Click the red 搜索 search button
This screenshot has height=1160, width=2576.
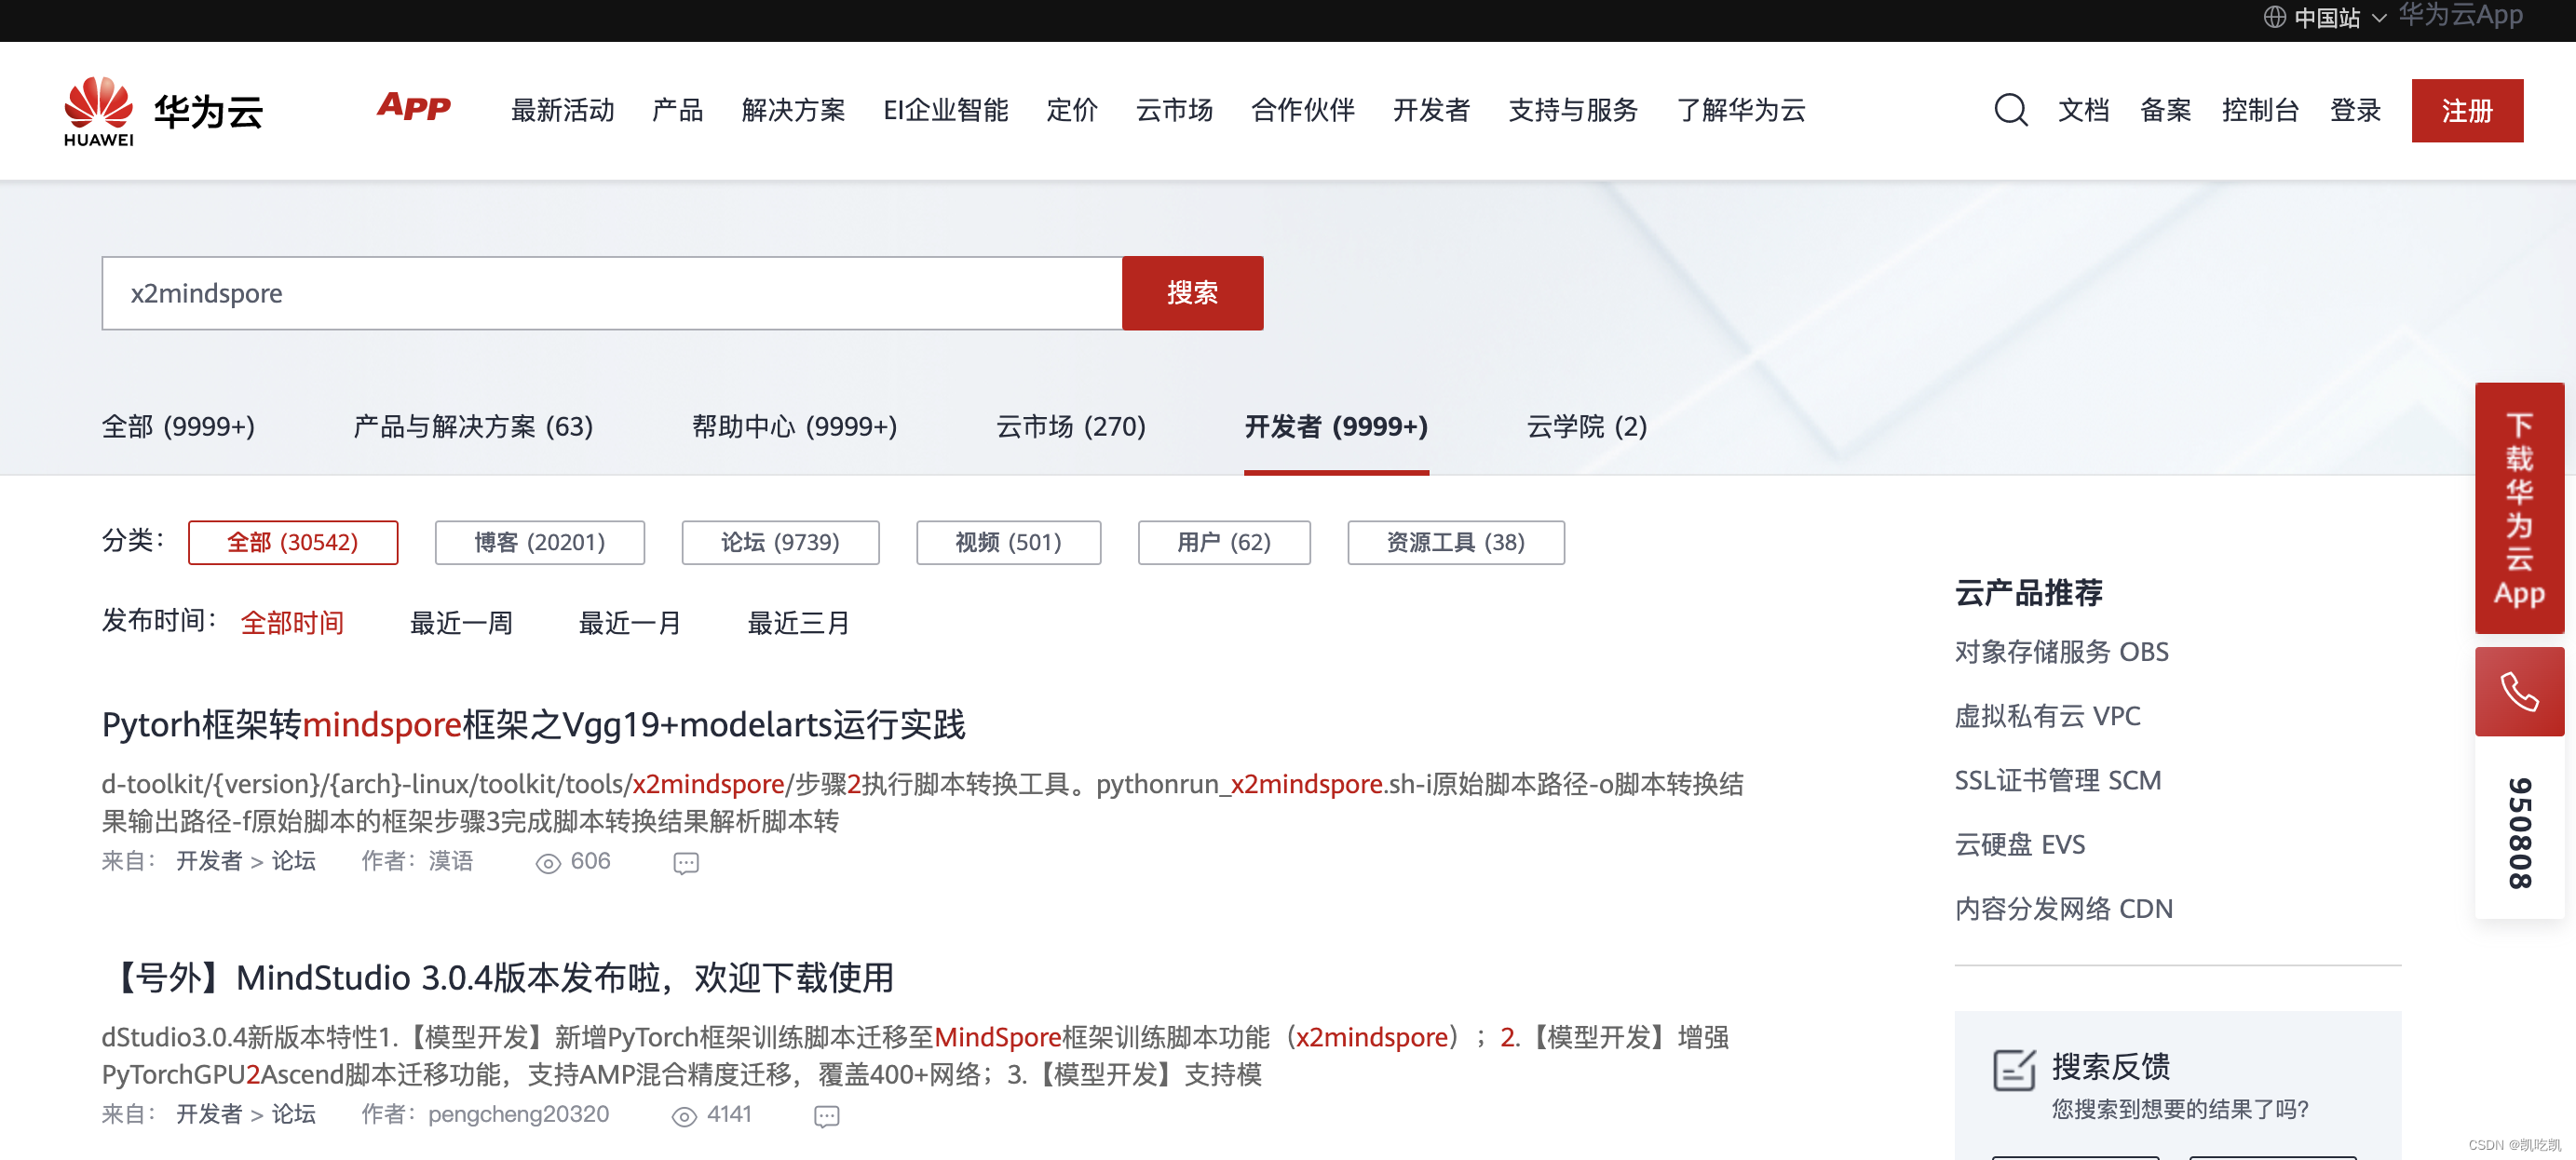click(x=1192, y=293)
